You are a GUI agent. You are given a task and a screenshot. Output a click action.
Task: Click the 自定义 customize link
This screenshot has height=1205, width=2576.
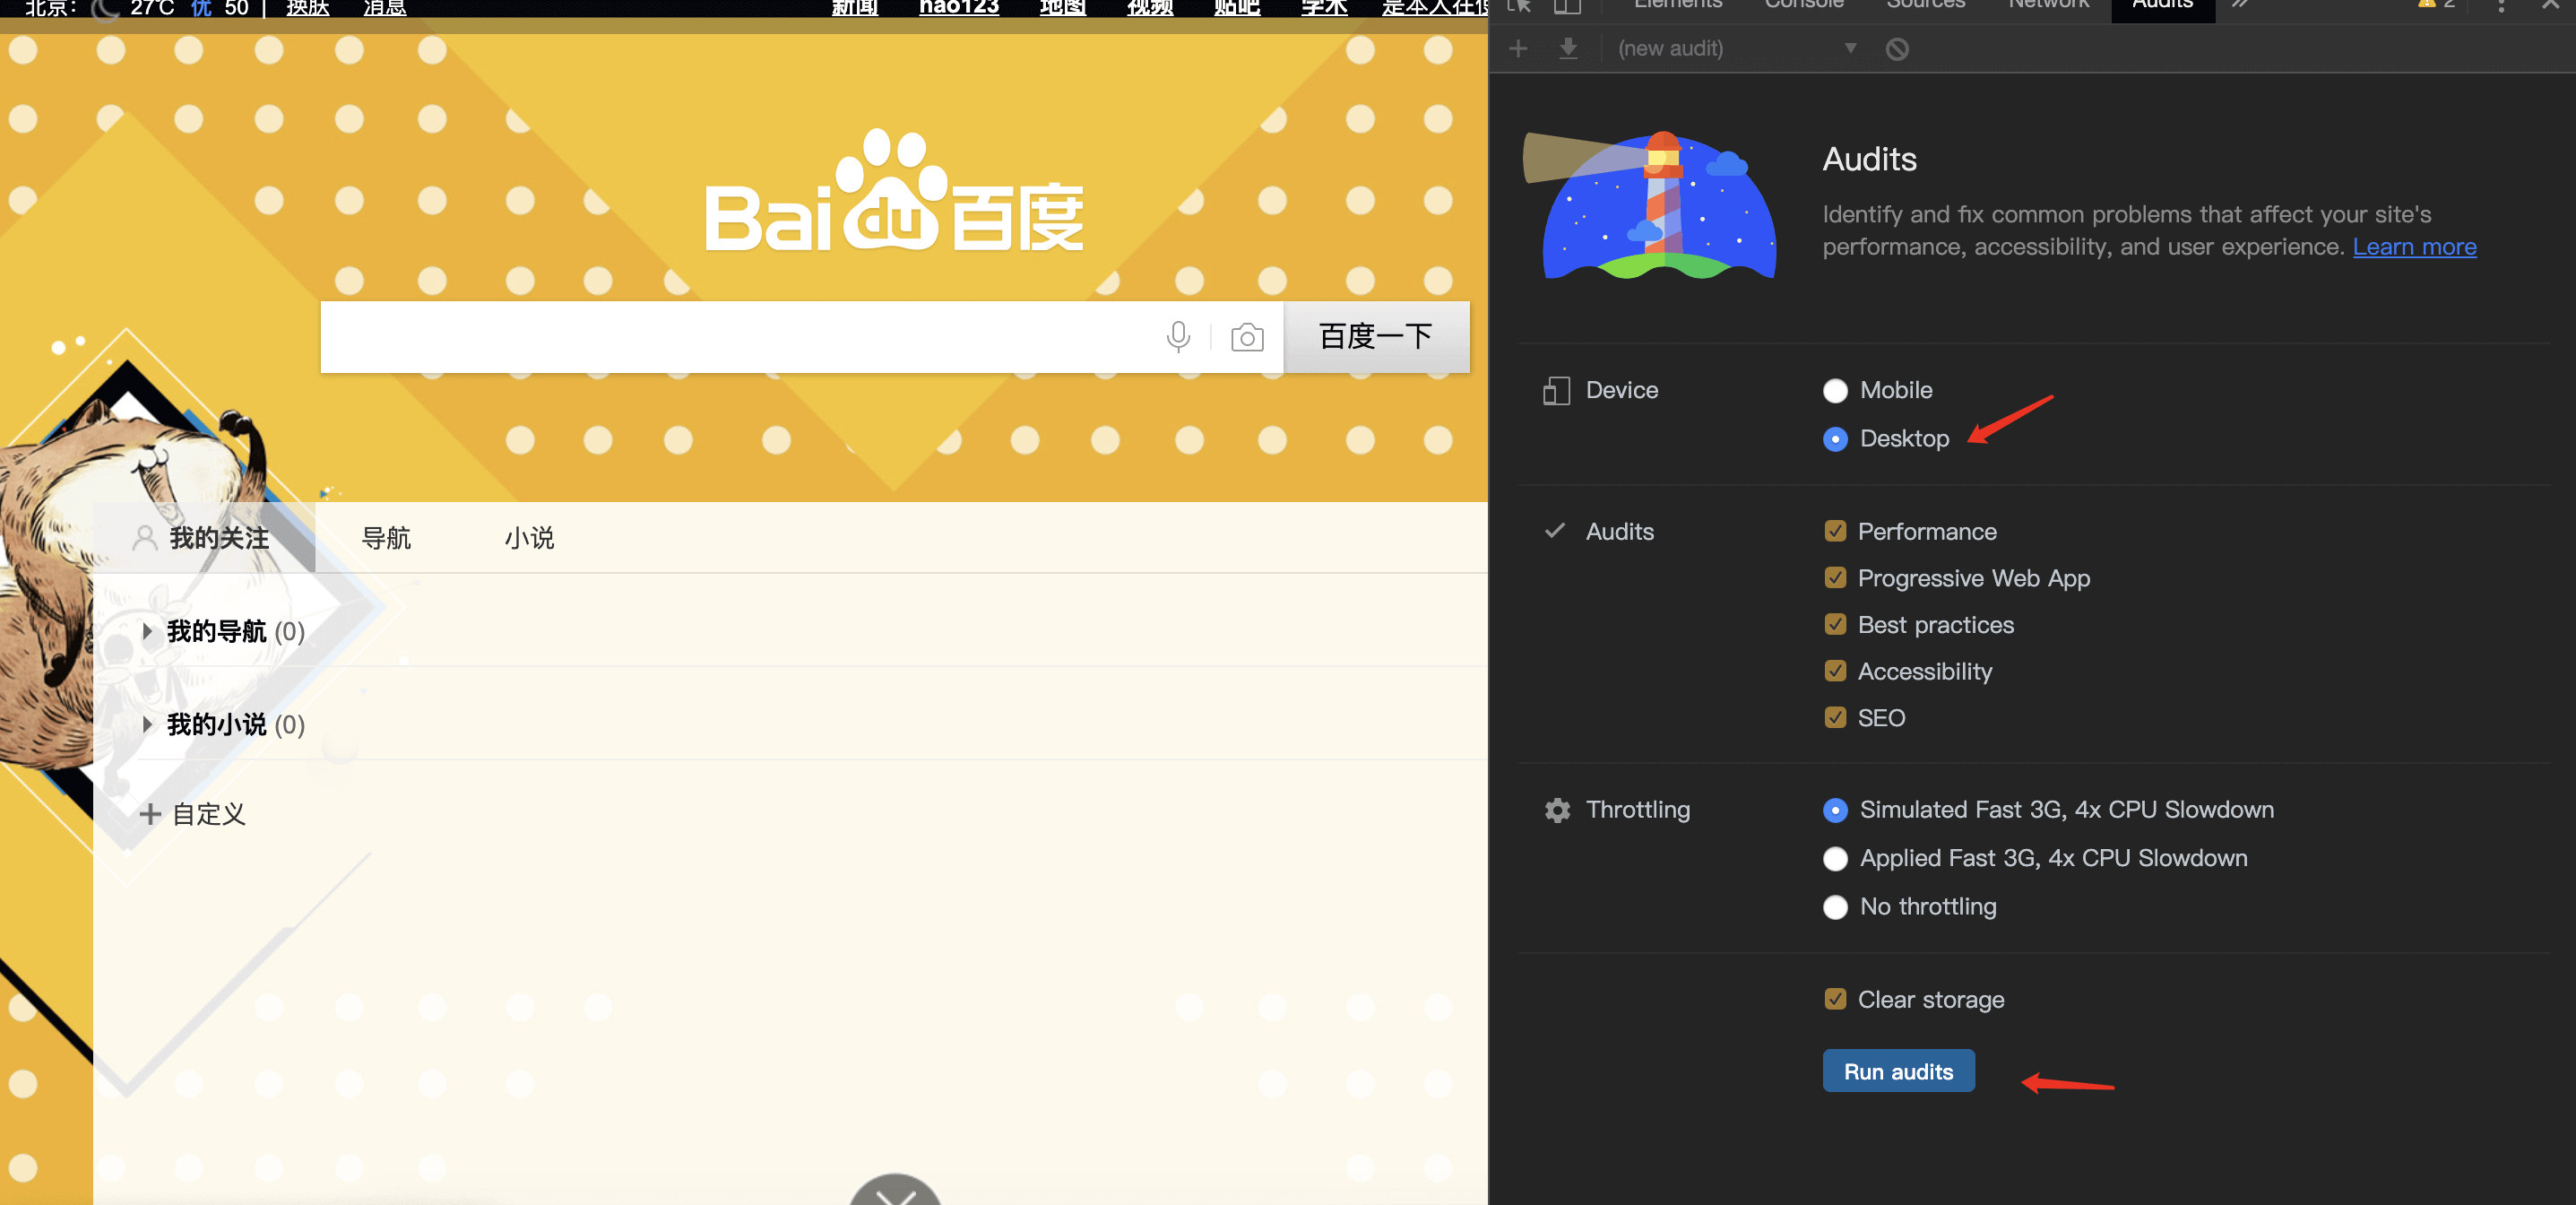pyautogui.click(x=208, y=814)
